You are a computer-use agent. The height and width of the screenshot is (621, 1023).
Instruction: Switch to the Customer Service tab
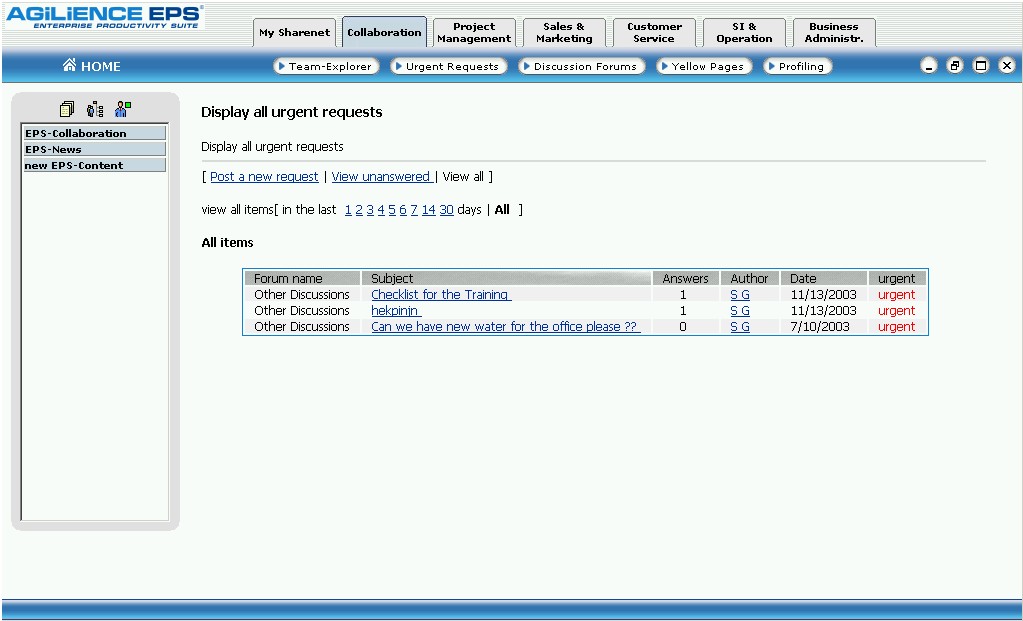tap(654, 33)
